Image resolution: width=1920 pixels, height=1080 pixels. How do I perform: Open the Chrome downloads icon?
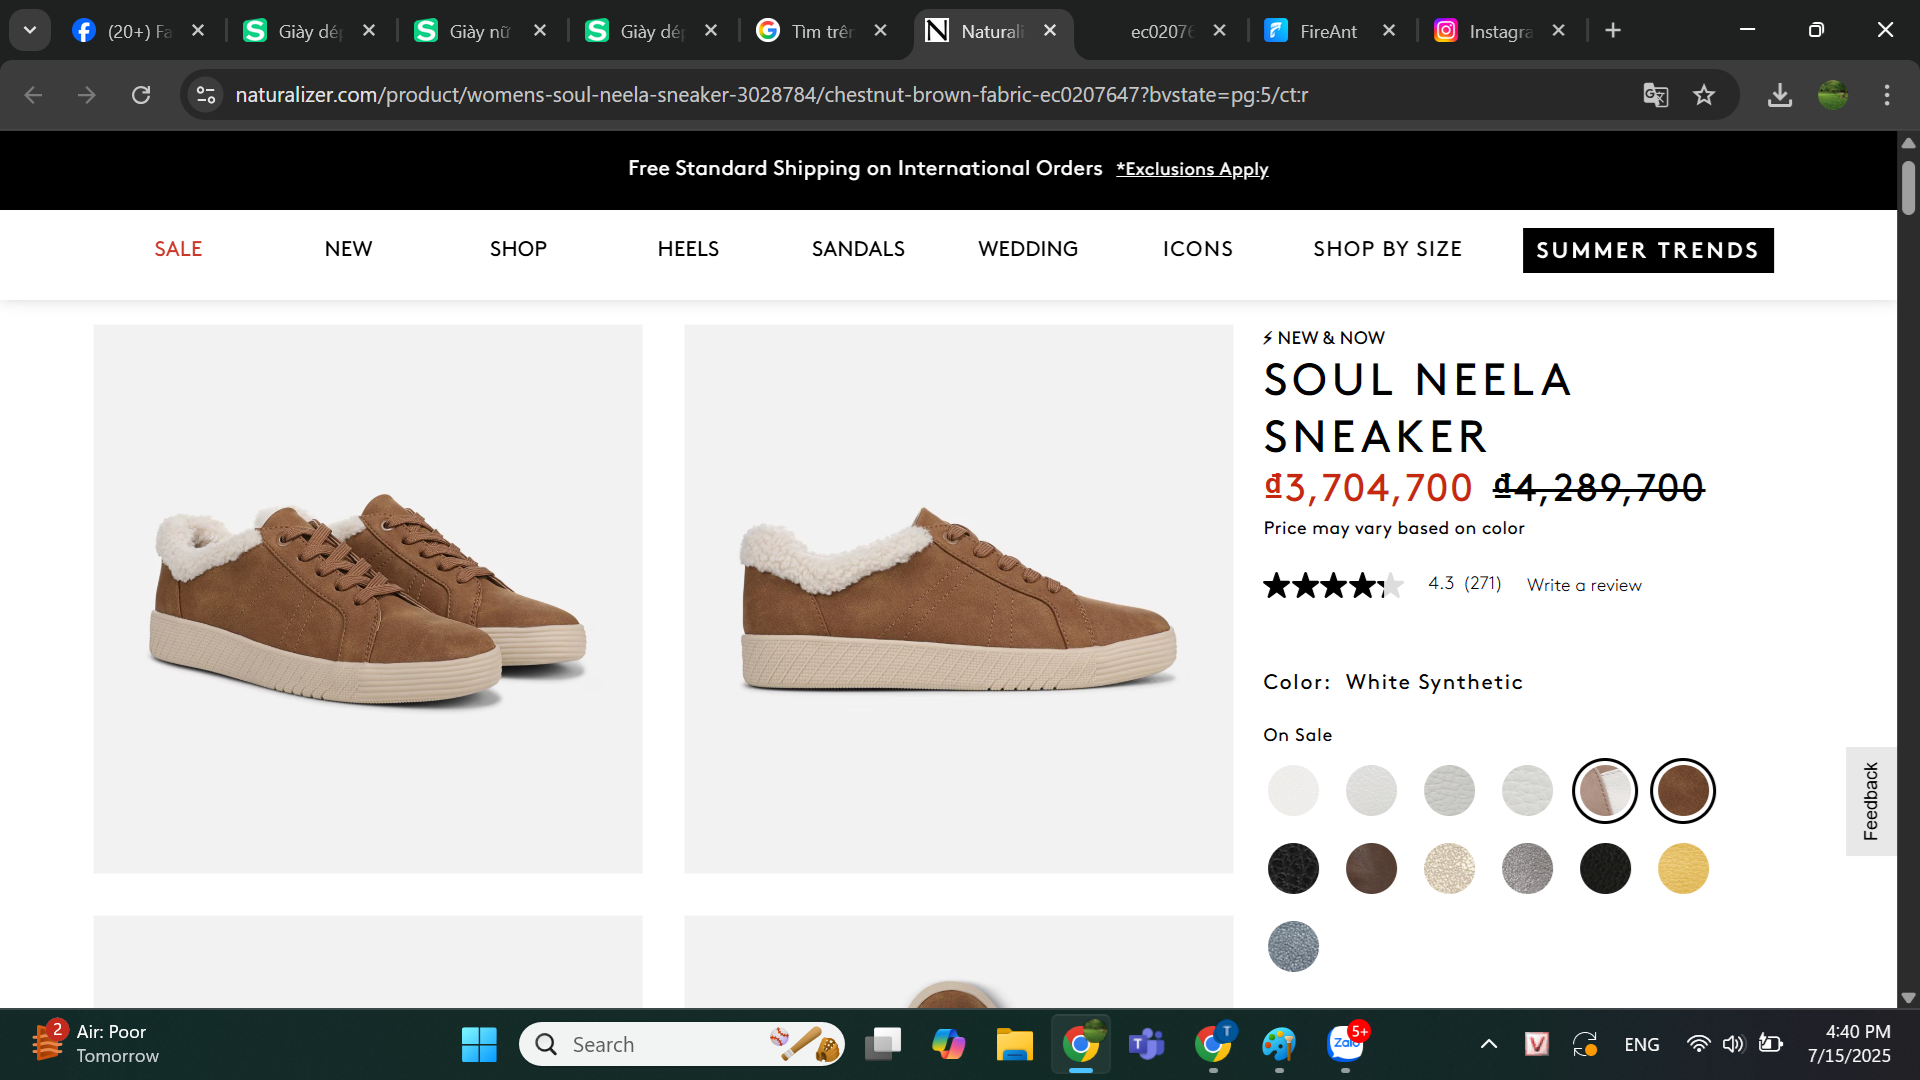[x=1779, y=95]
